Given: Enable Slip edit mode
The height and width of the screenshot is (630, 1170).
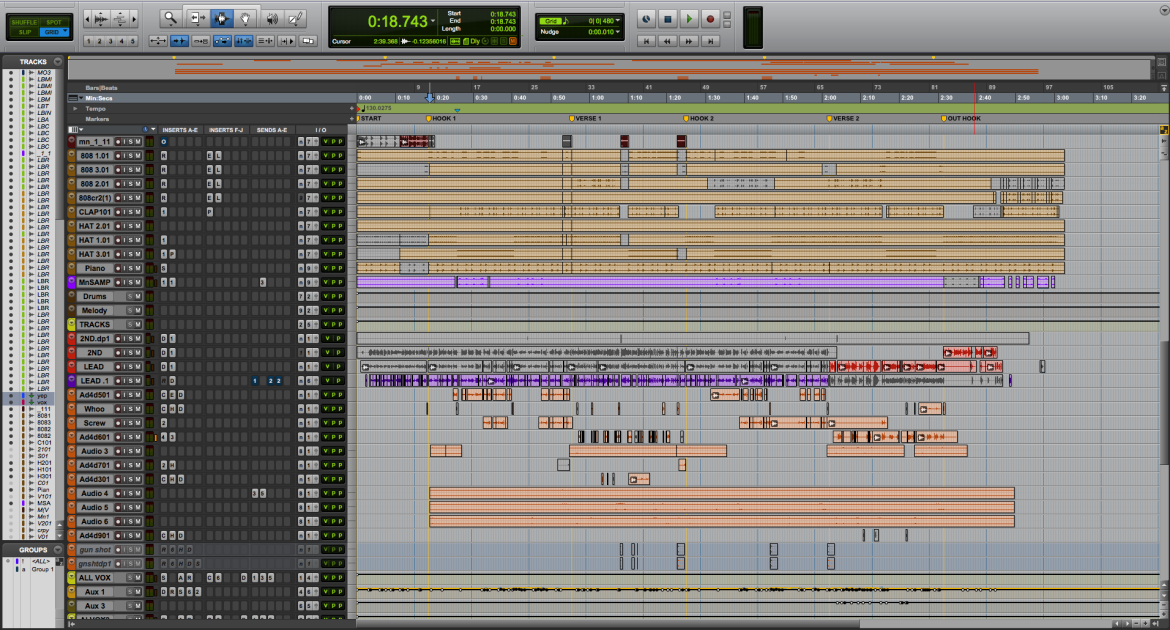Looking at the screenshot, I should tap(24, 32).
